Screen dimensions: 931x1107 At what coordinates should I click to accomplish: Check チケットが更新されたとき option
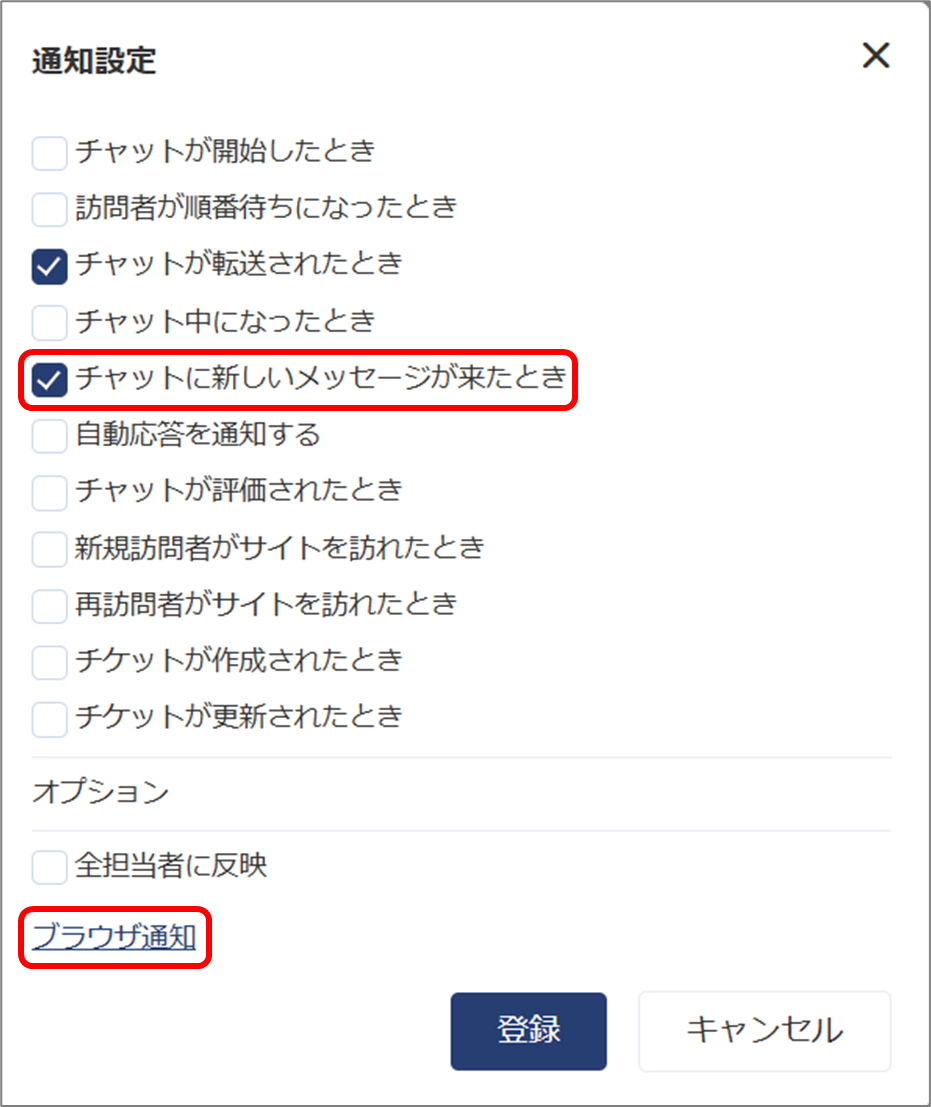(49, 719)
